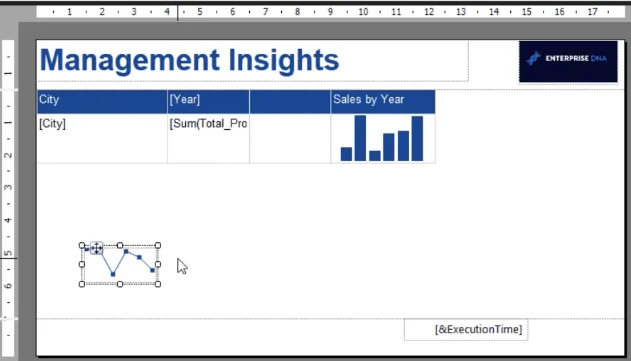The image size is (631, 361).
Task: Select the [City] data cell
Action: pyautogui.click(x=102, y=138)
